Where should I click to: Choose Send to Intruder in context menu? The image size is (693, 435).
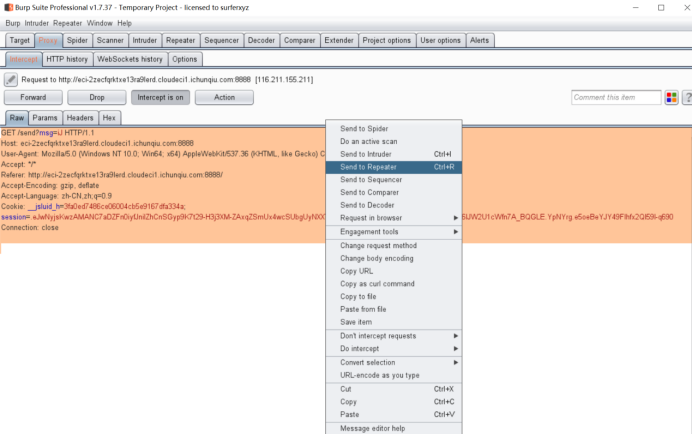coord(394,154)
